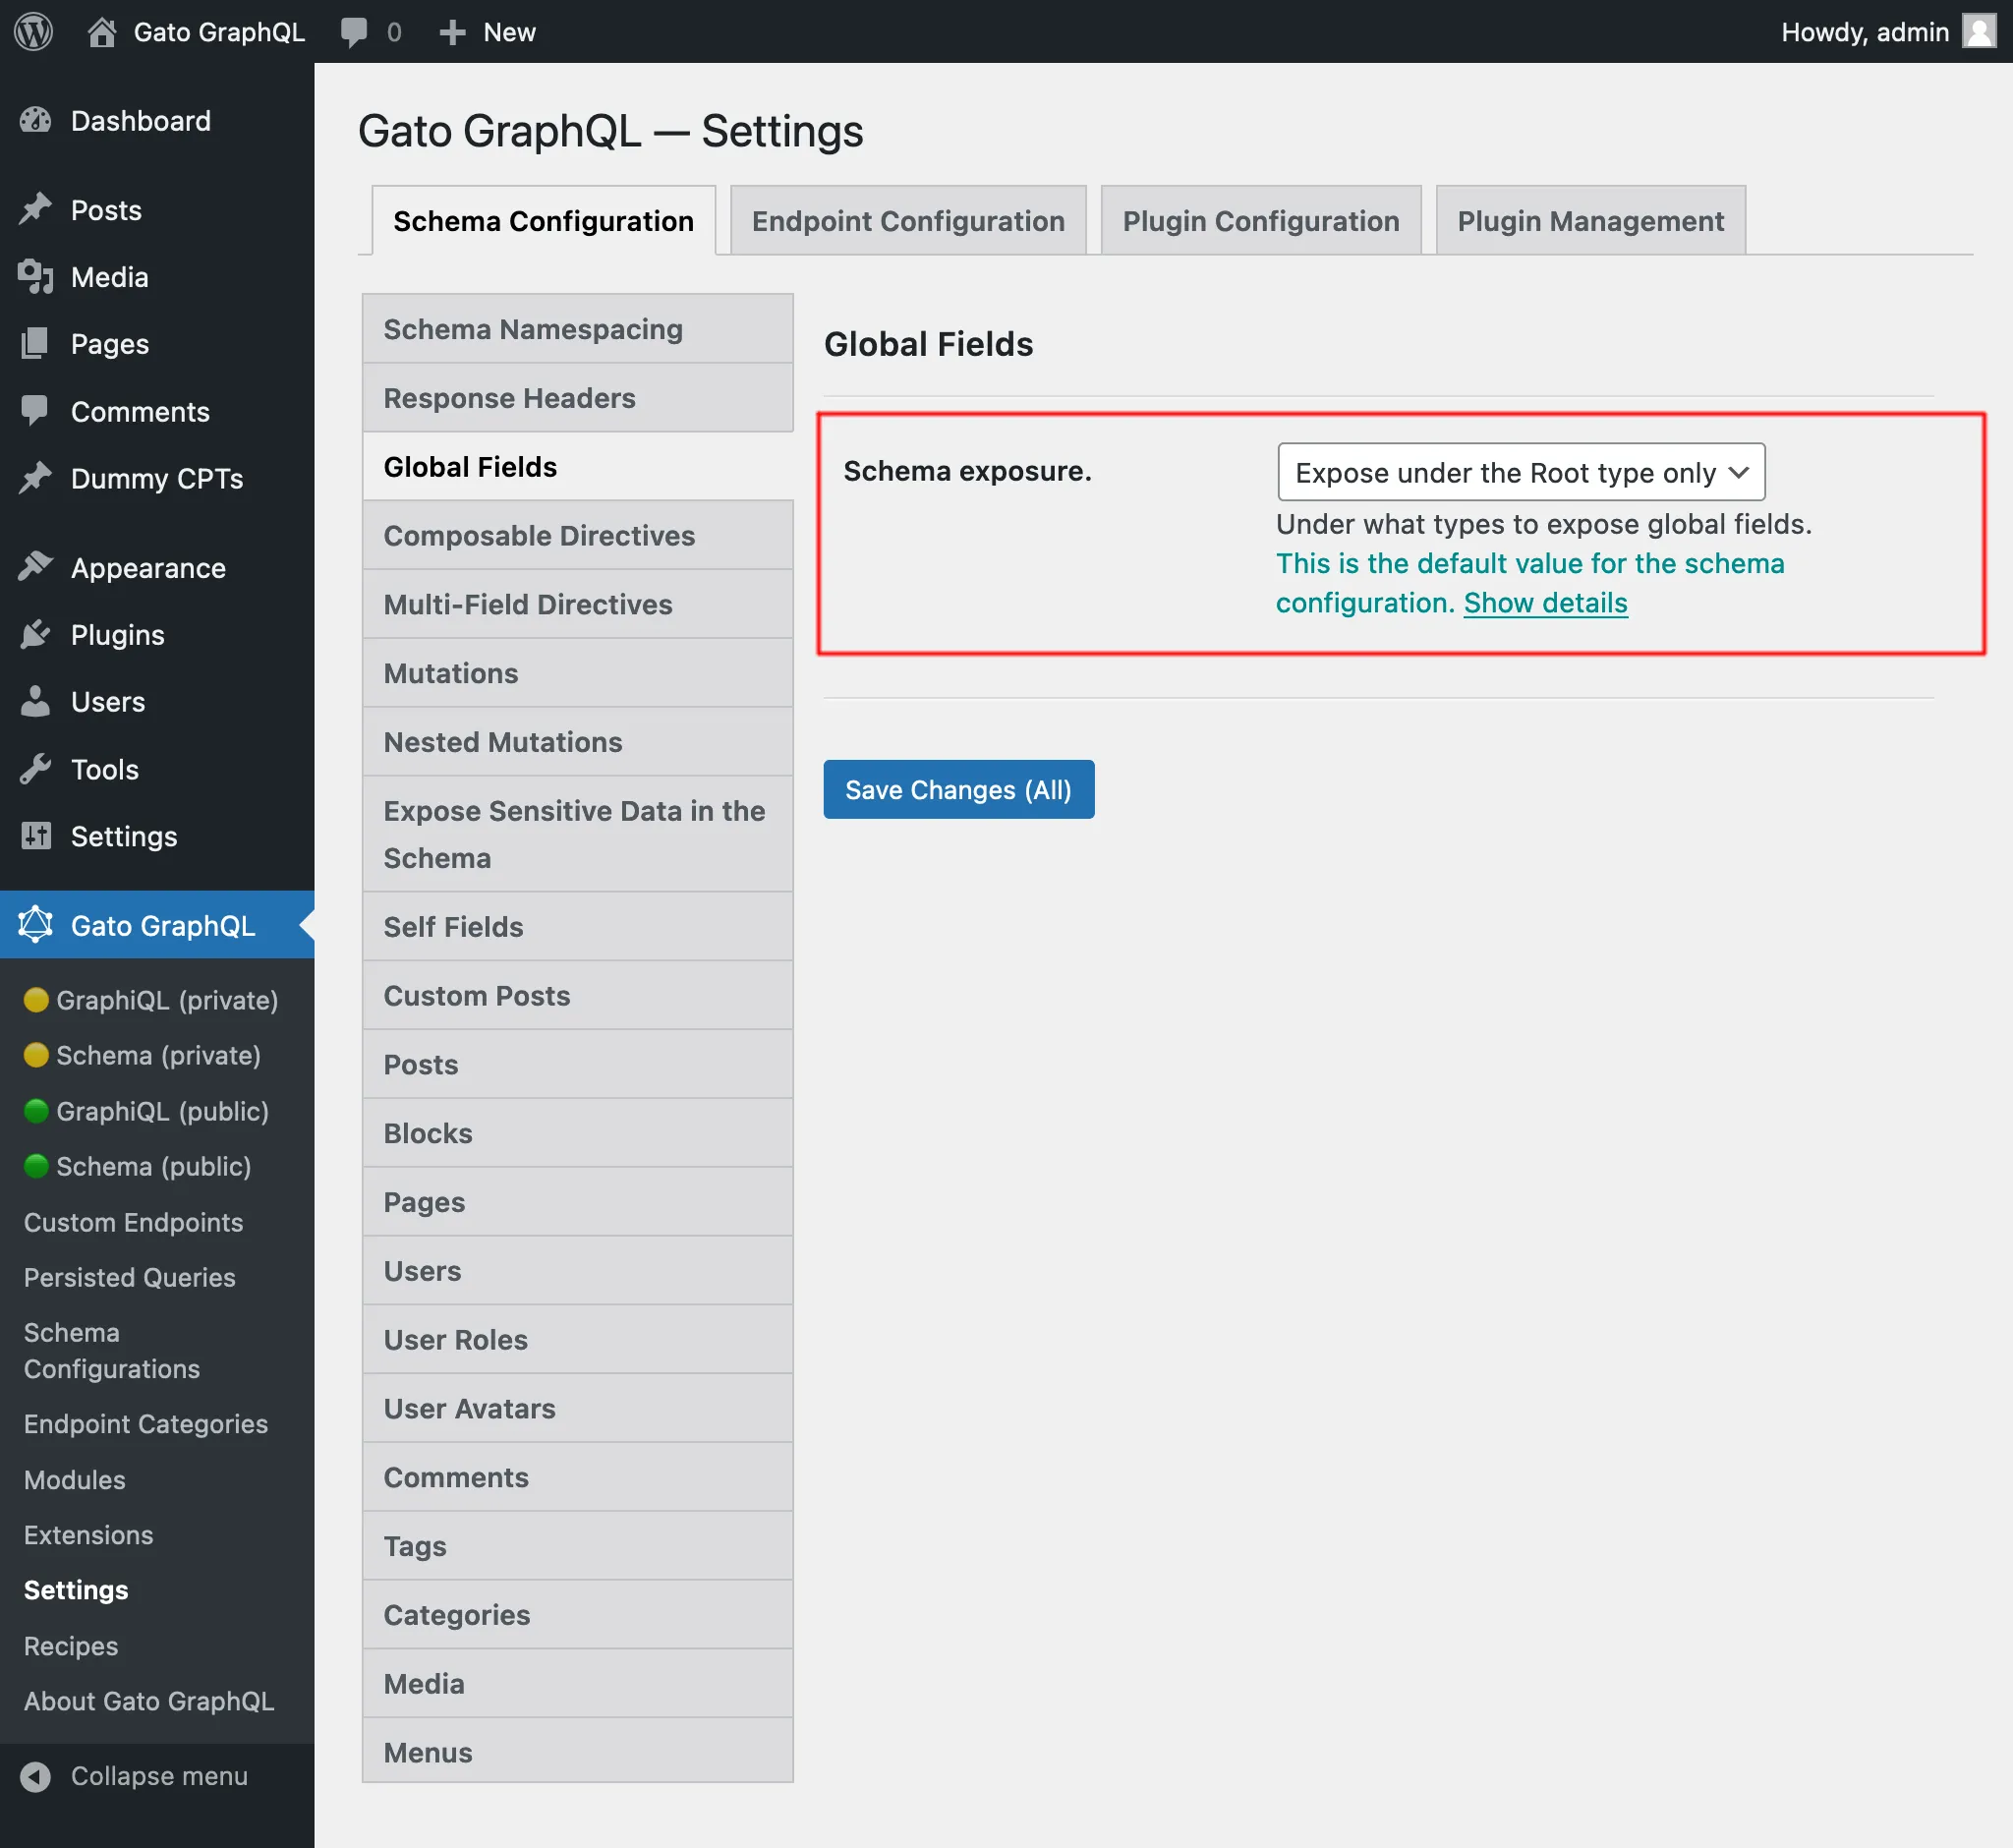The height and width of the screenshot is (1848, 2013).
Task: Select Composable Directives settings section
Action: (578, 536)
